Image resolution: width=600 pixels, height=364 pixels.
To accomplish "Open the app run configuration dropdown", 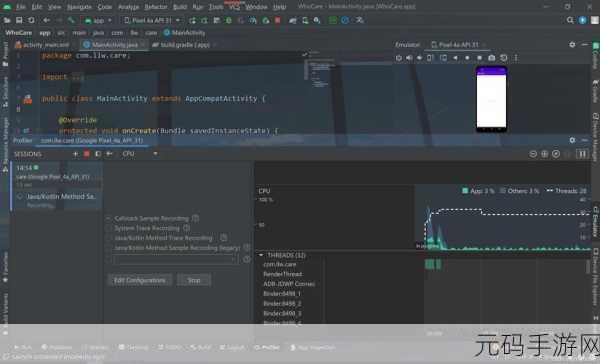I will click(98, 20).
